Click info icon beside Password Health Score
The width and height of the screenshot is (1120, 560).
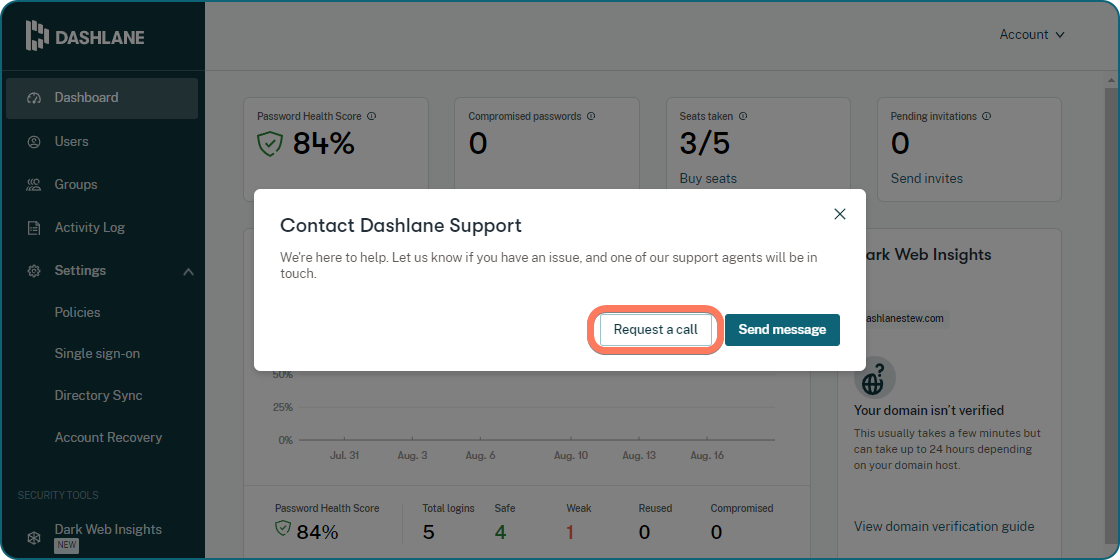pos(372,117)
